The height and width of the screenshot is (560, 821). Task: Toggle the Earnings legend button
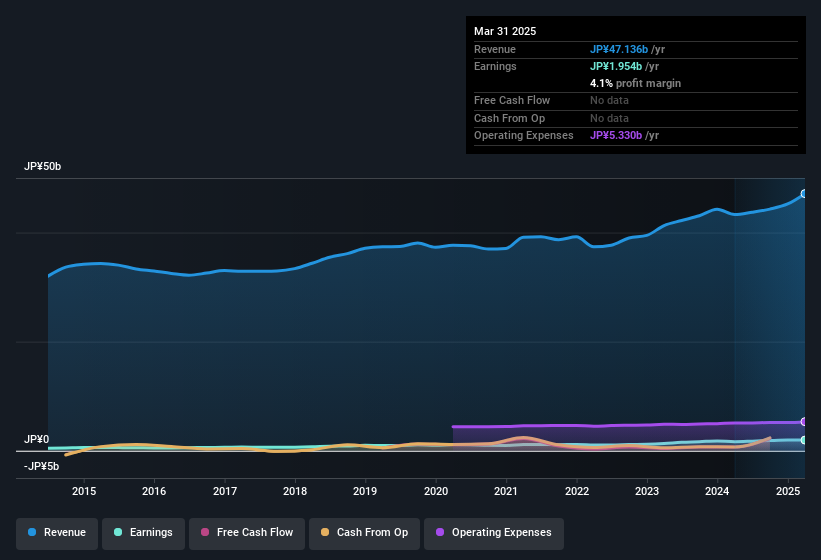pyautogui.click(x=143, y=533)
